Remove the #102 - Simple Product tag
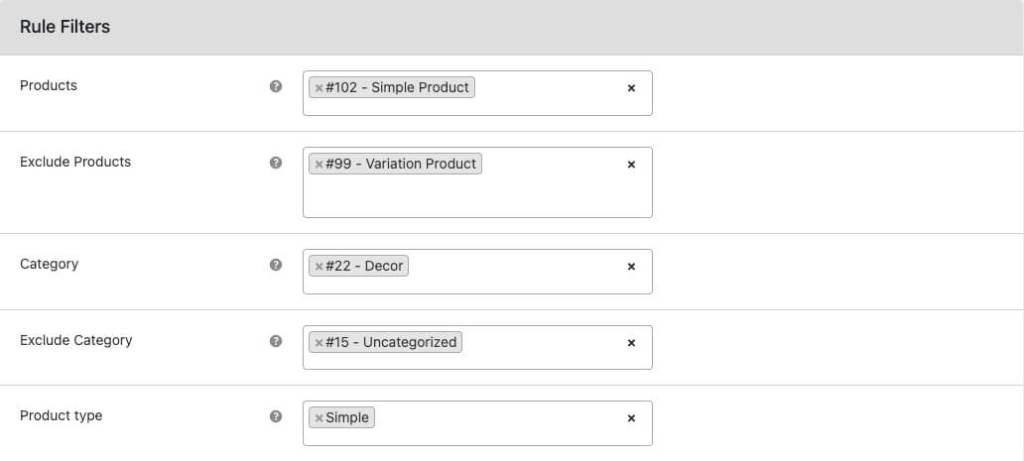The image size is (1024, 461). (319, 88)
